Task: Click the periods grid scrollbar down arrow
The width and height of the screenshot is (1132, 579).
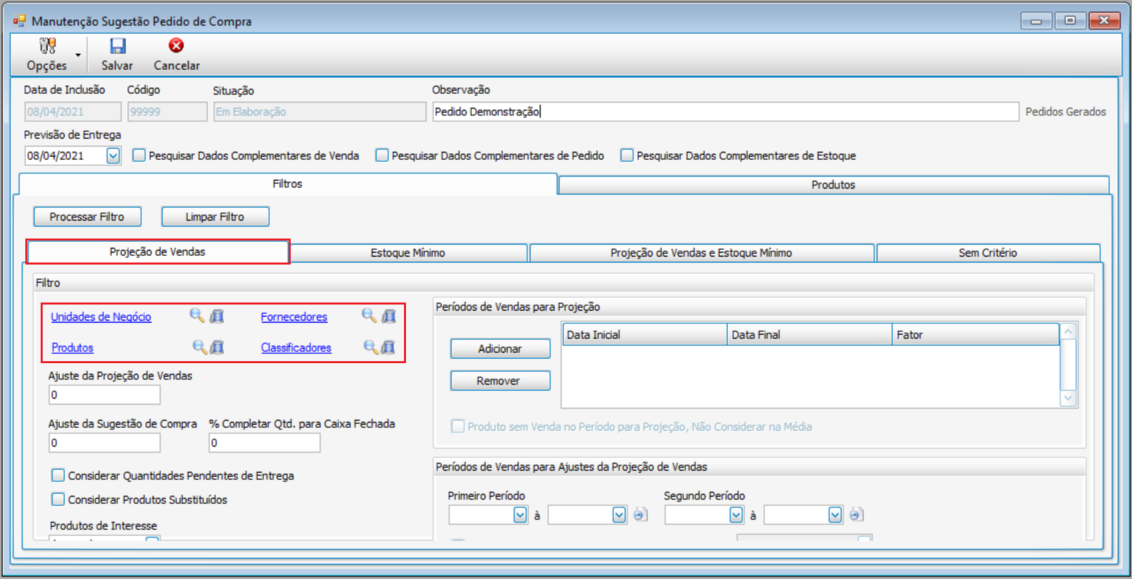Action: [x=1068, y=398]
